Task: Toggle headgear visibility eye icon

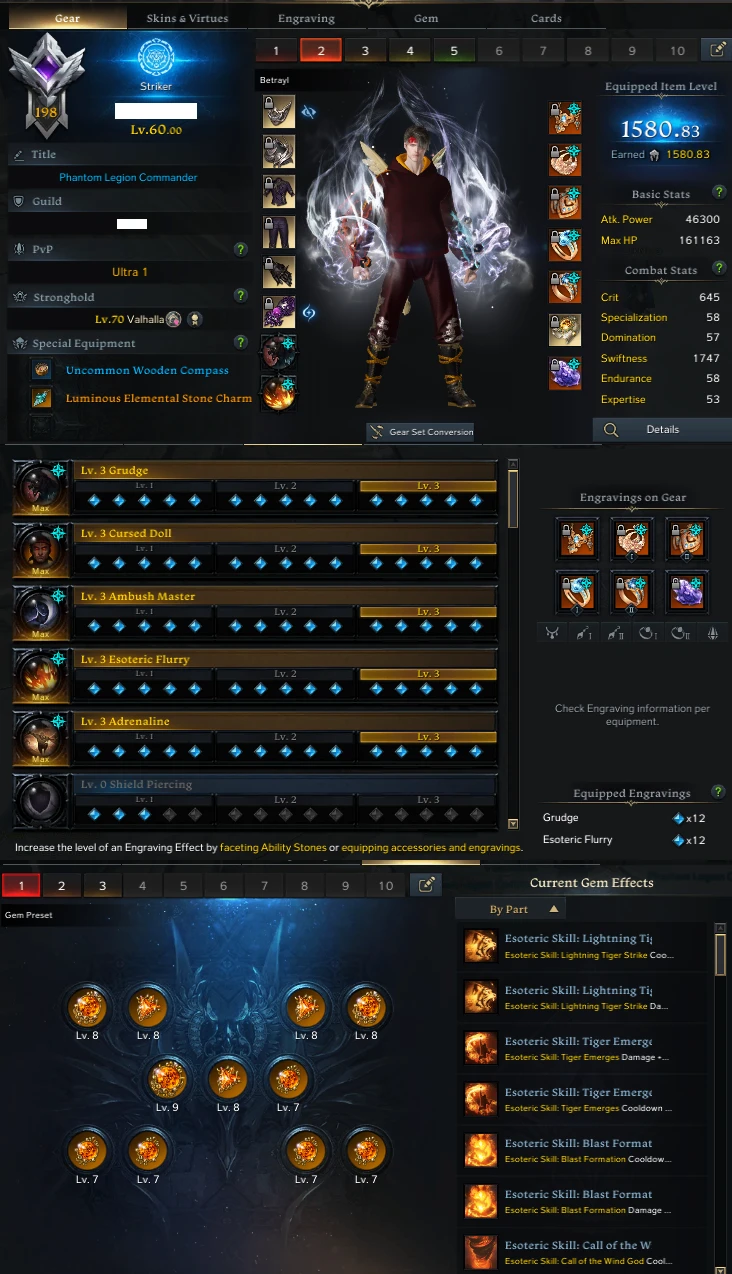Action: click(x=309, y=113)
